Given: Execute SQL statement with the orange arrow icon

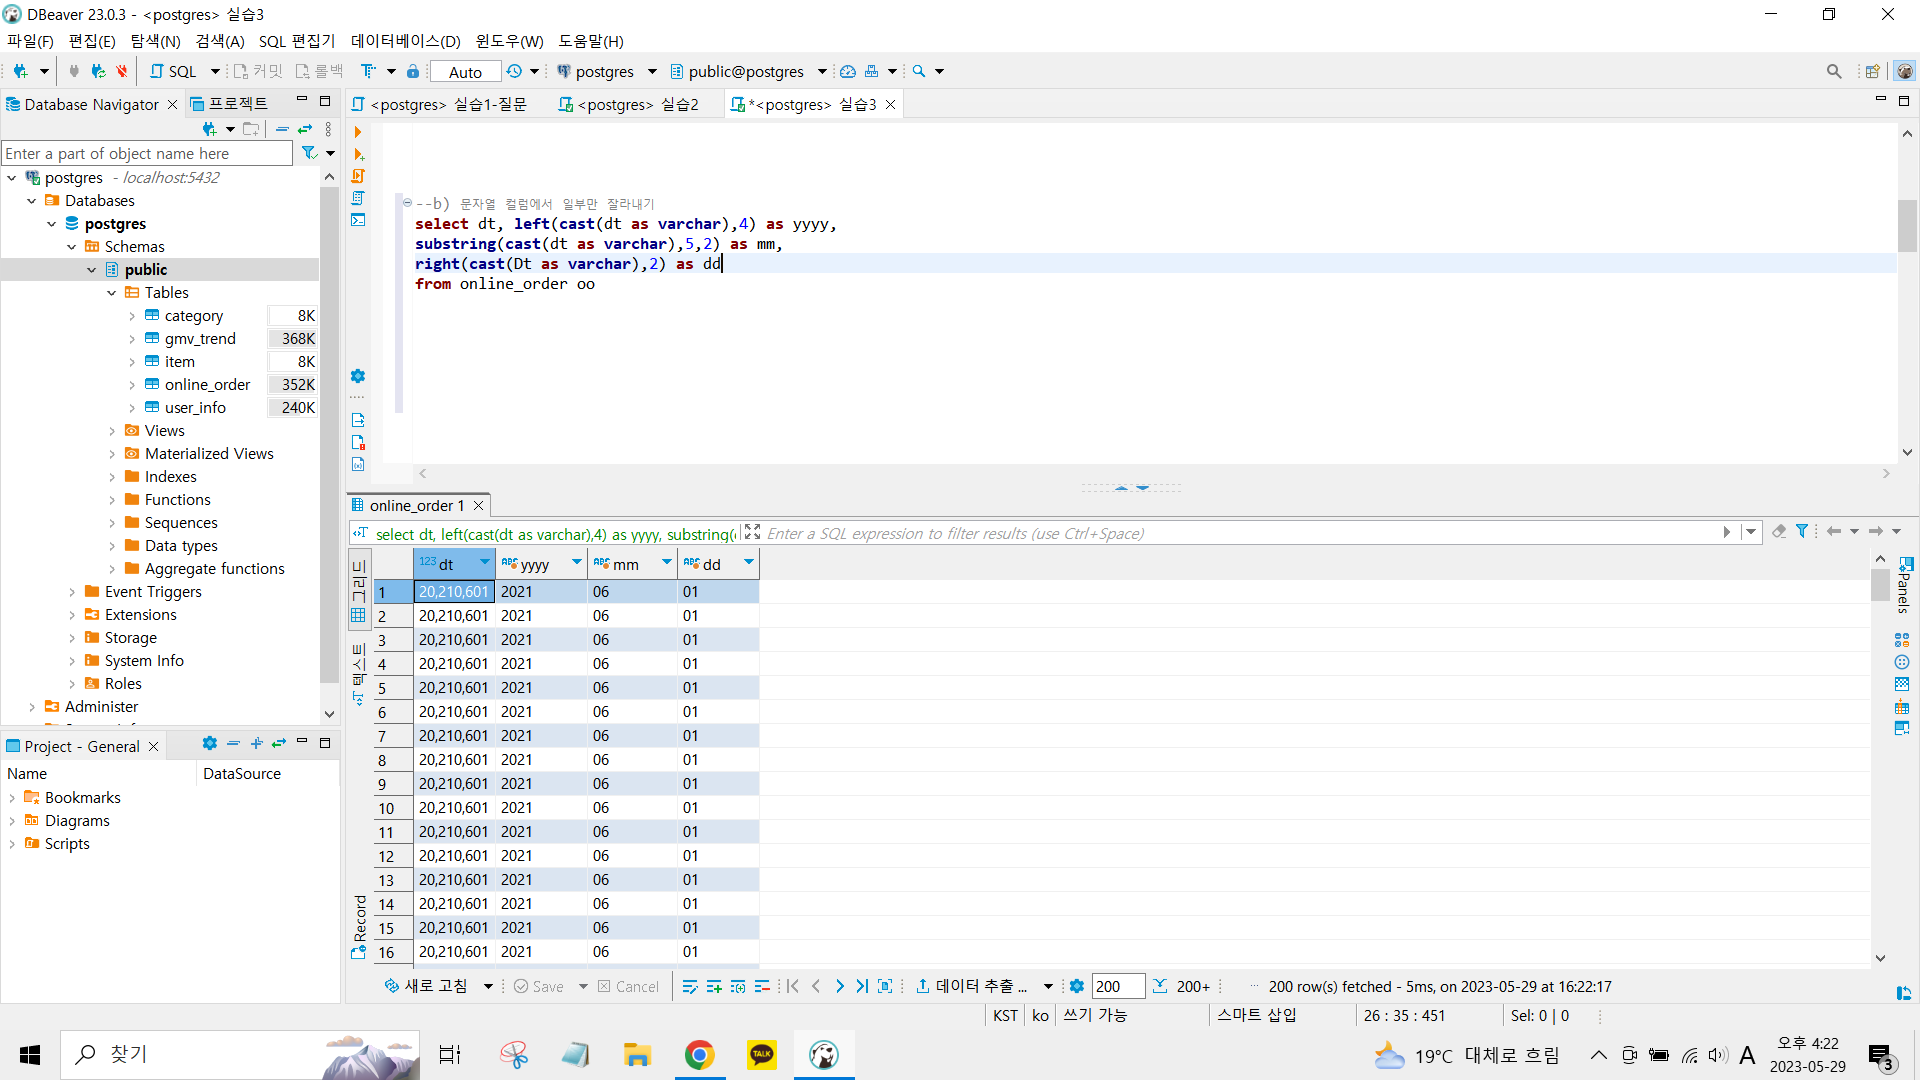Looking at the screenshot, I should tap(358, 132).
